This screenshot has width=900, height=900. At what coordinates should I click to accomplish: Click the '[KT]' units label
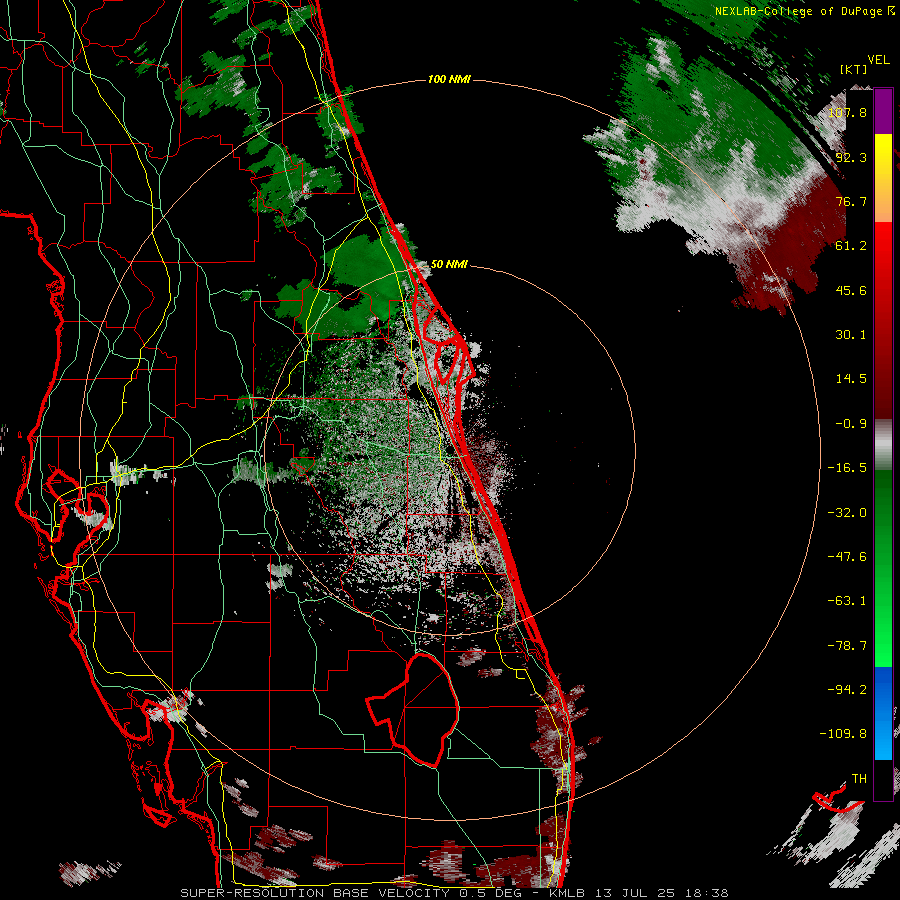pyautogui.click(x=854, y=69)
